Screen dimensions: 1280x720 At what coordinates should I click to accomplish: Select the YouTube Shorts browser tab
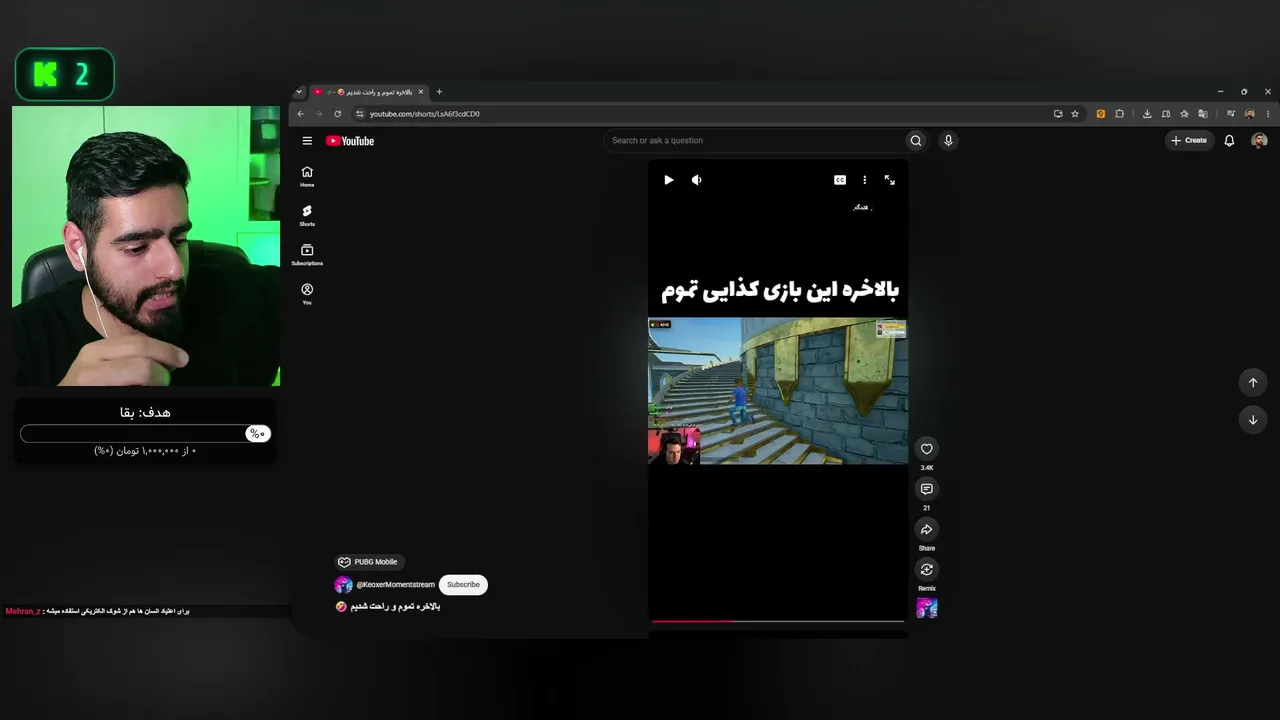[370, 92]
